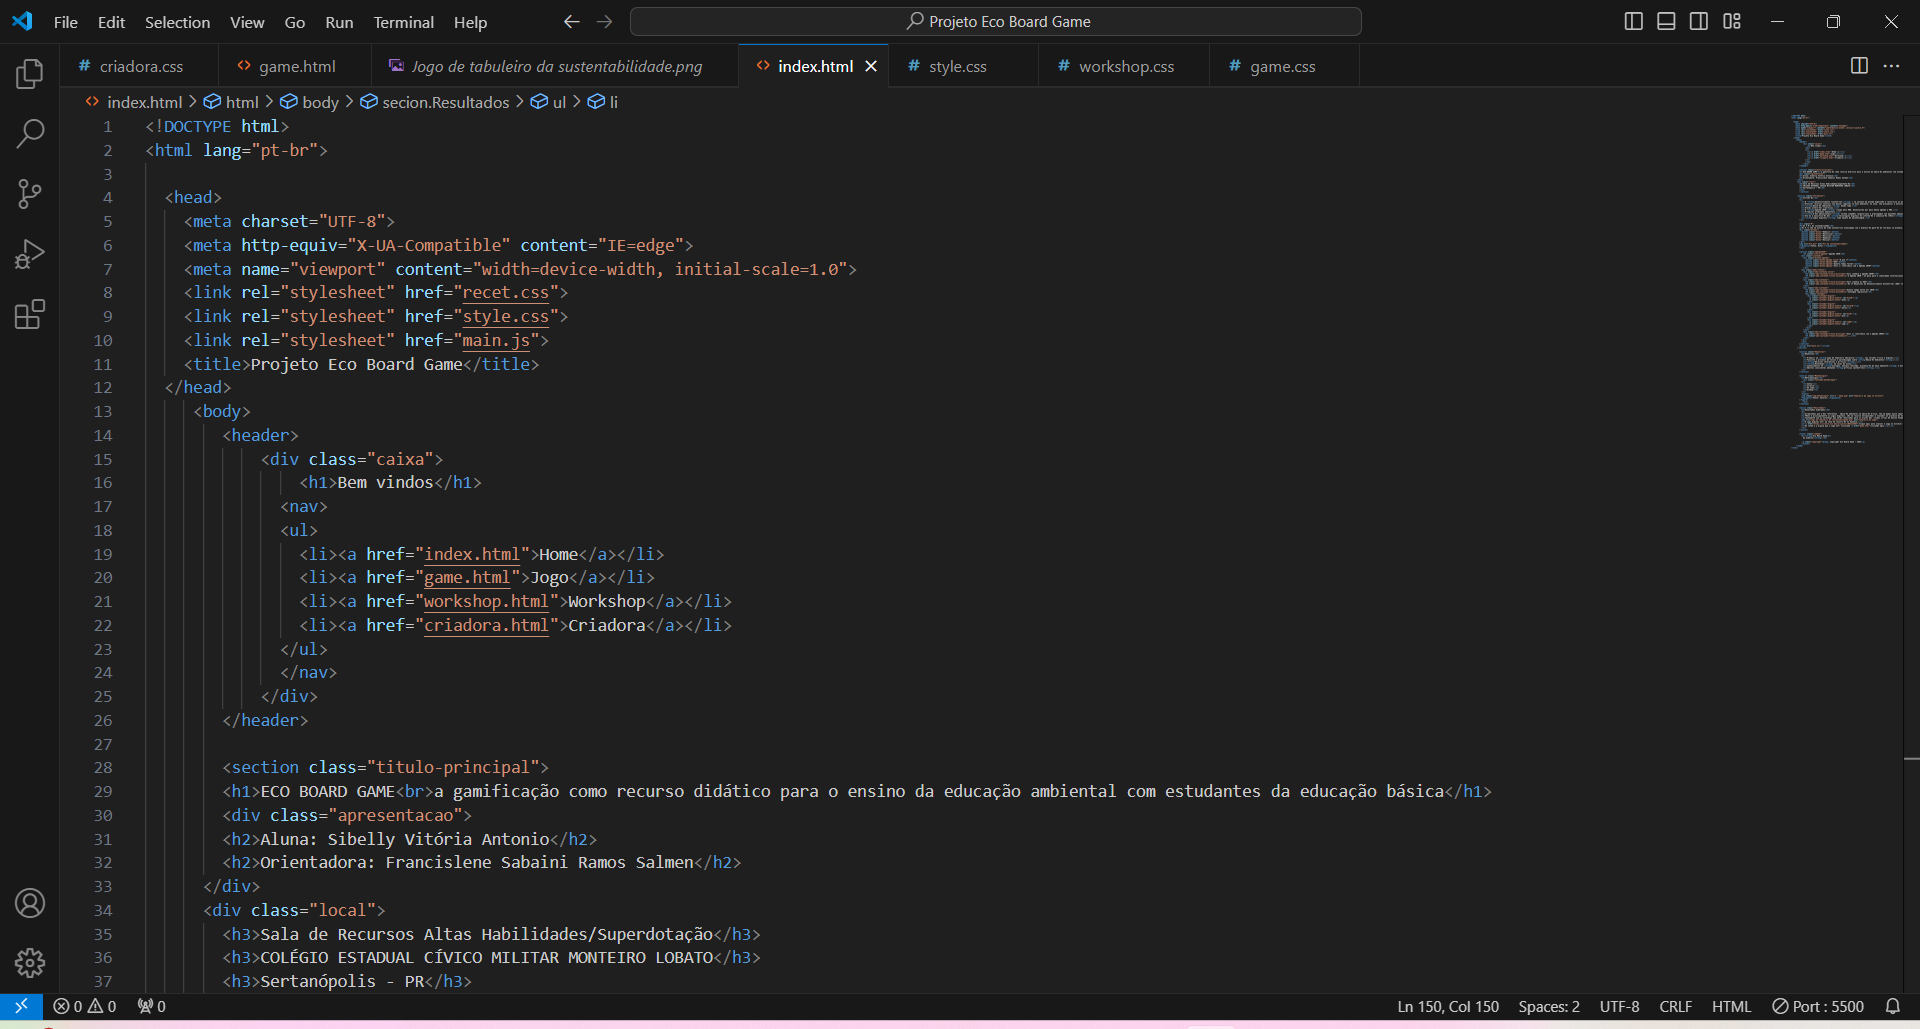Toggle secondary side bar layout icon
Viewport: 1920px width, 1029px height.
tap(1699, 21)
